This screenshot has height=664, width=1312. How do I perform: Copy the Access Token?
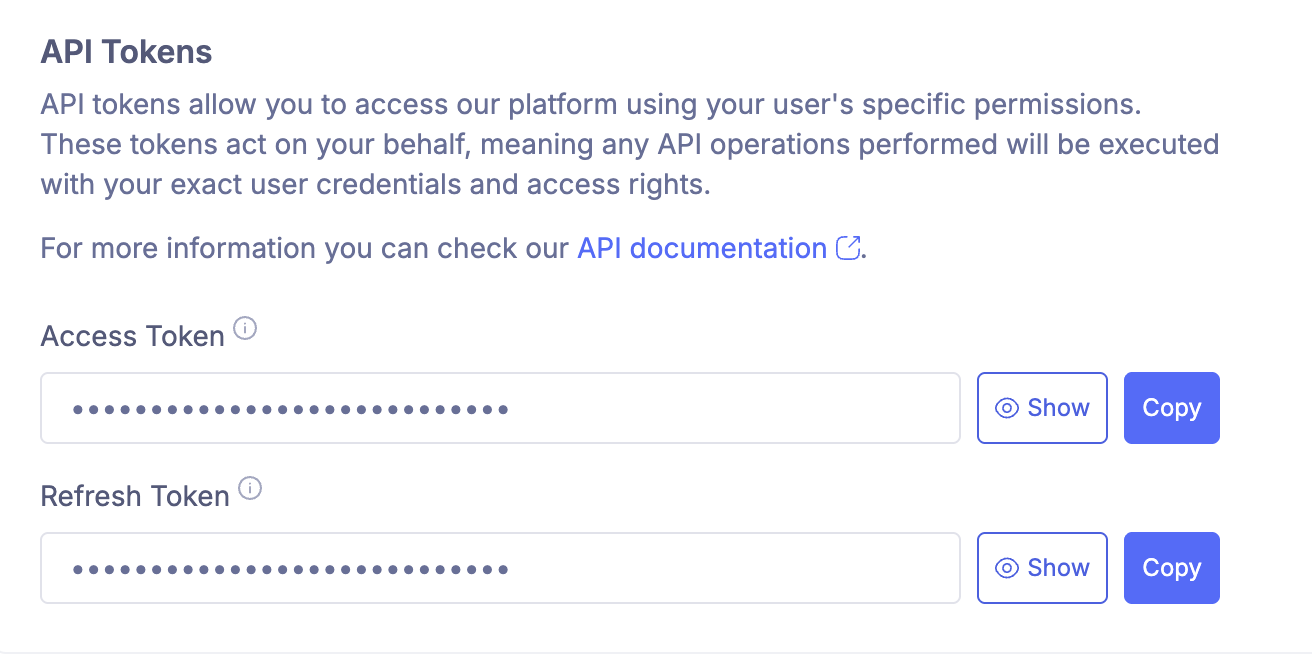coord(1171,407)
